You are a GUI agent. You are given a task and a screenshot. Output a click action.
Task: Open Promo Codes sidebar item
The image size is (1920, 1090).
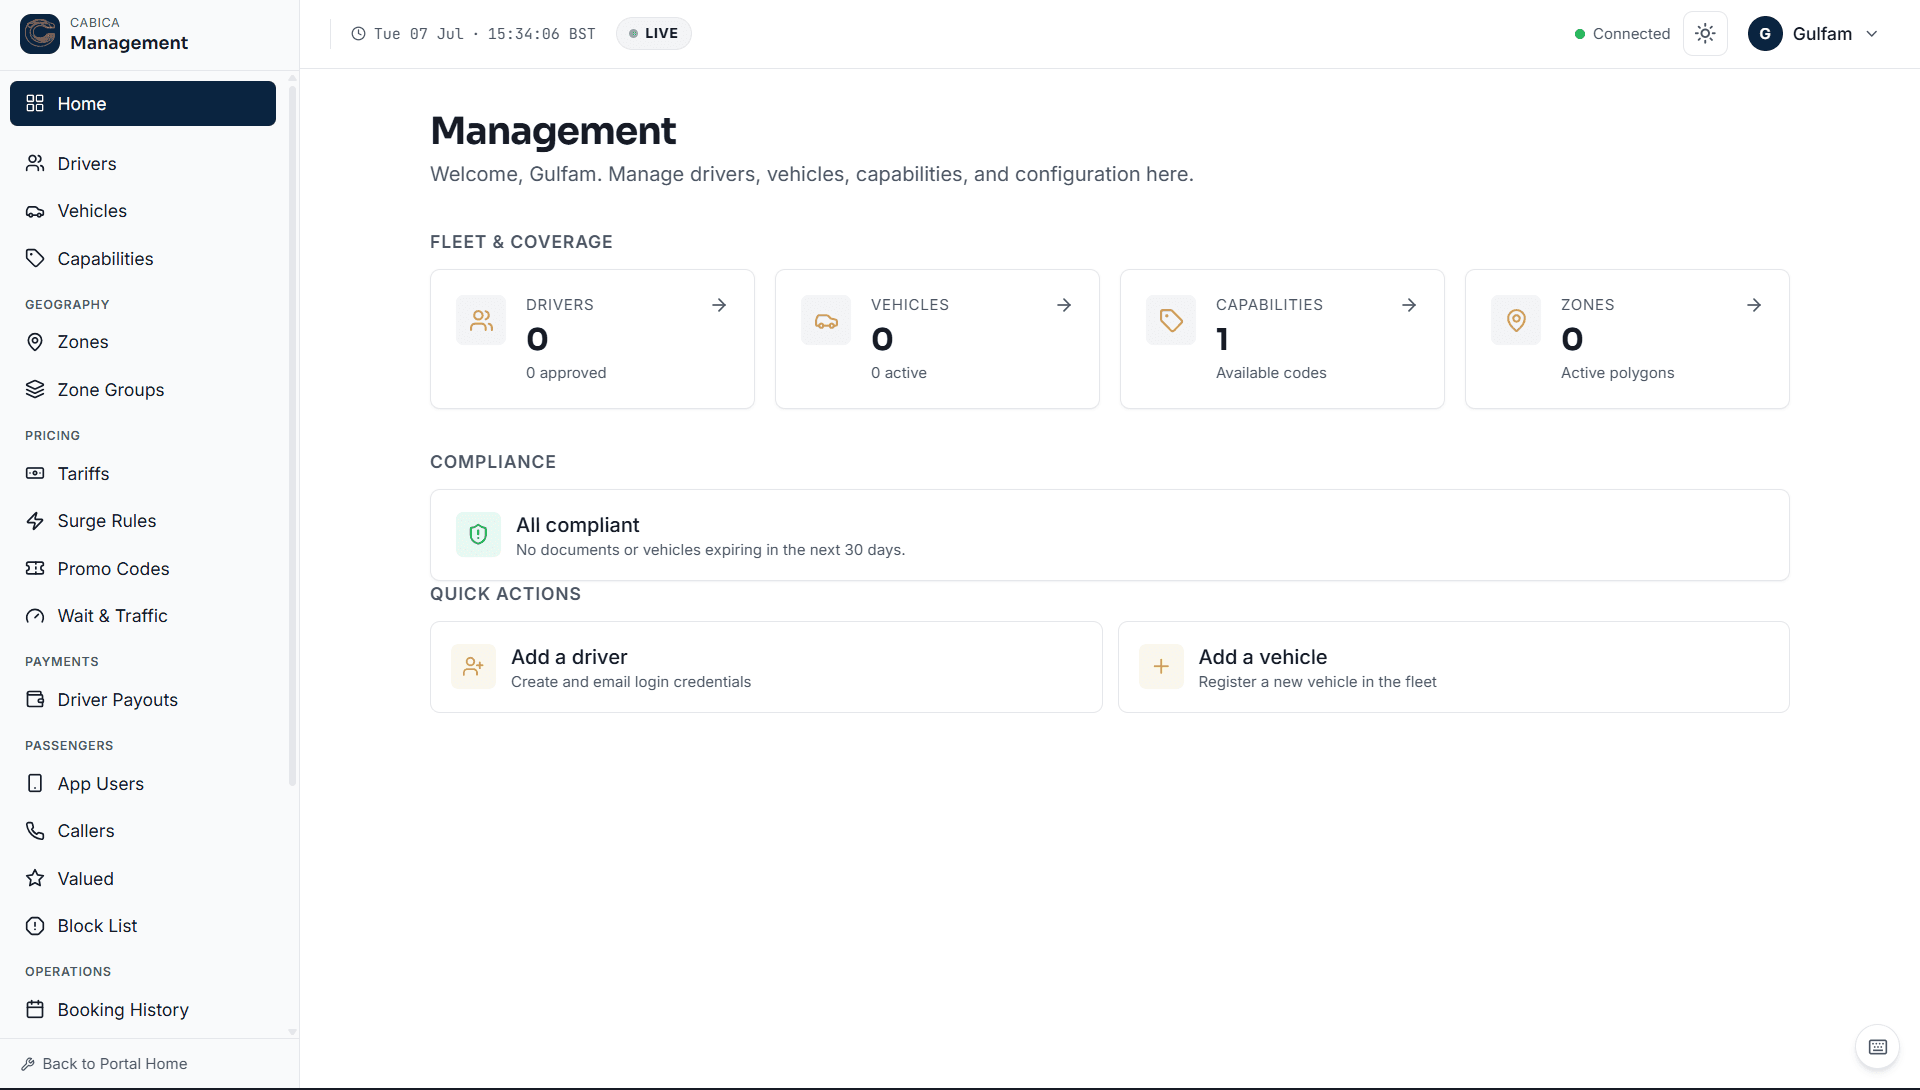coord(143,568)
